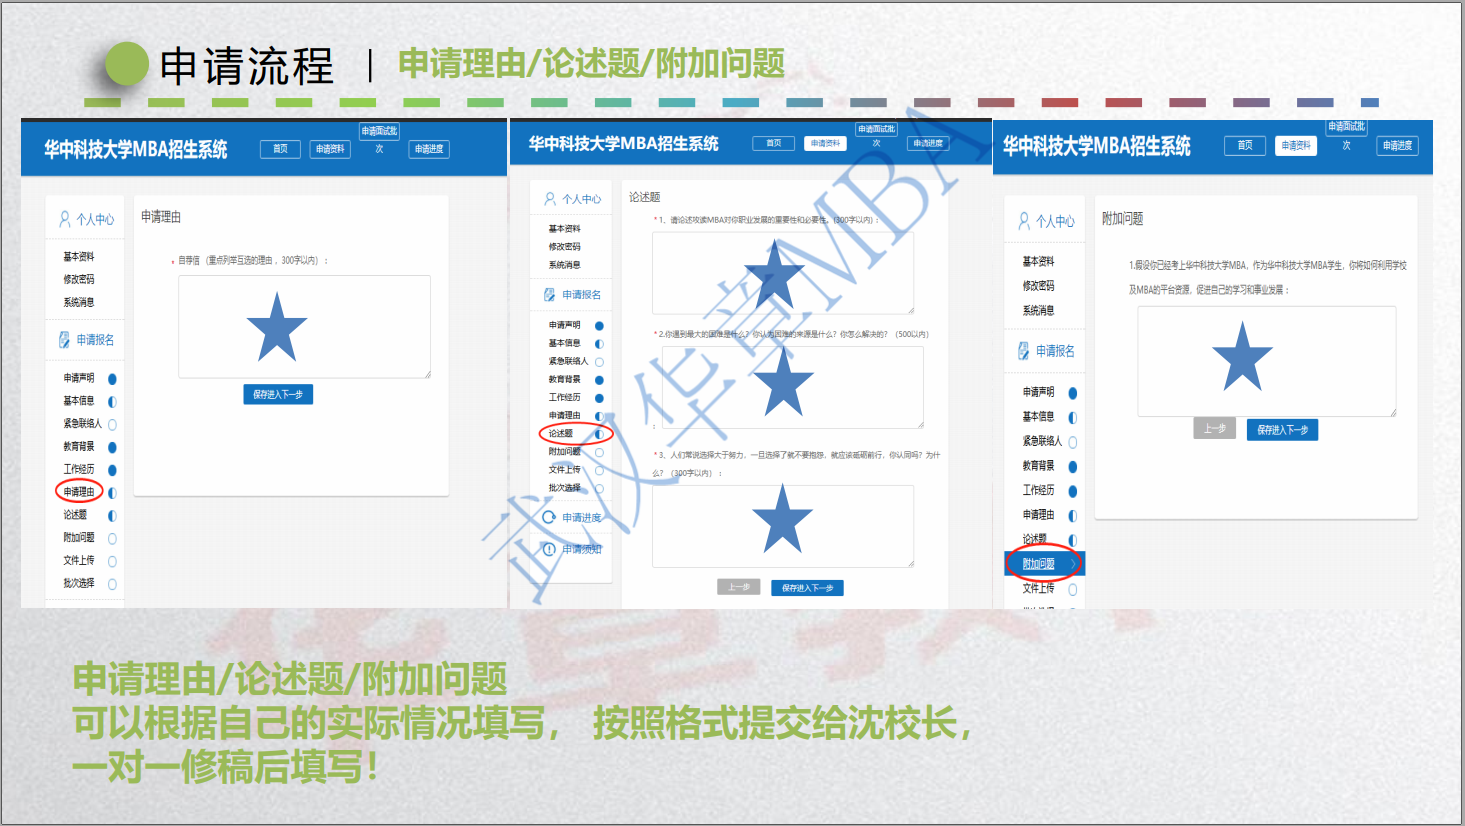Click 文件上传 status circle on 附加问题 page

click(x=1073, y=590)
